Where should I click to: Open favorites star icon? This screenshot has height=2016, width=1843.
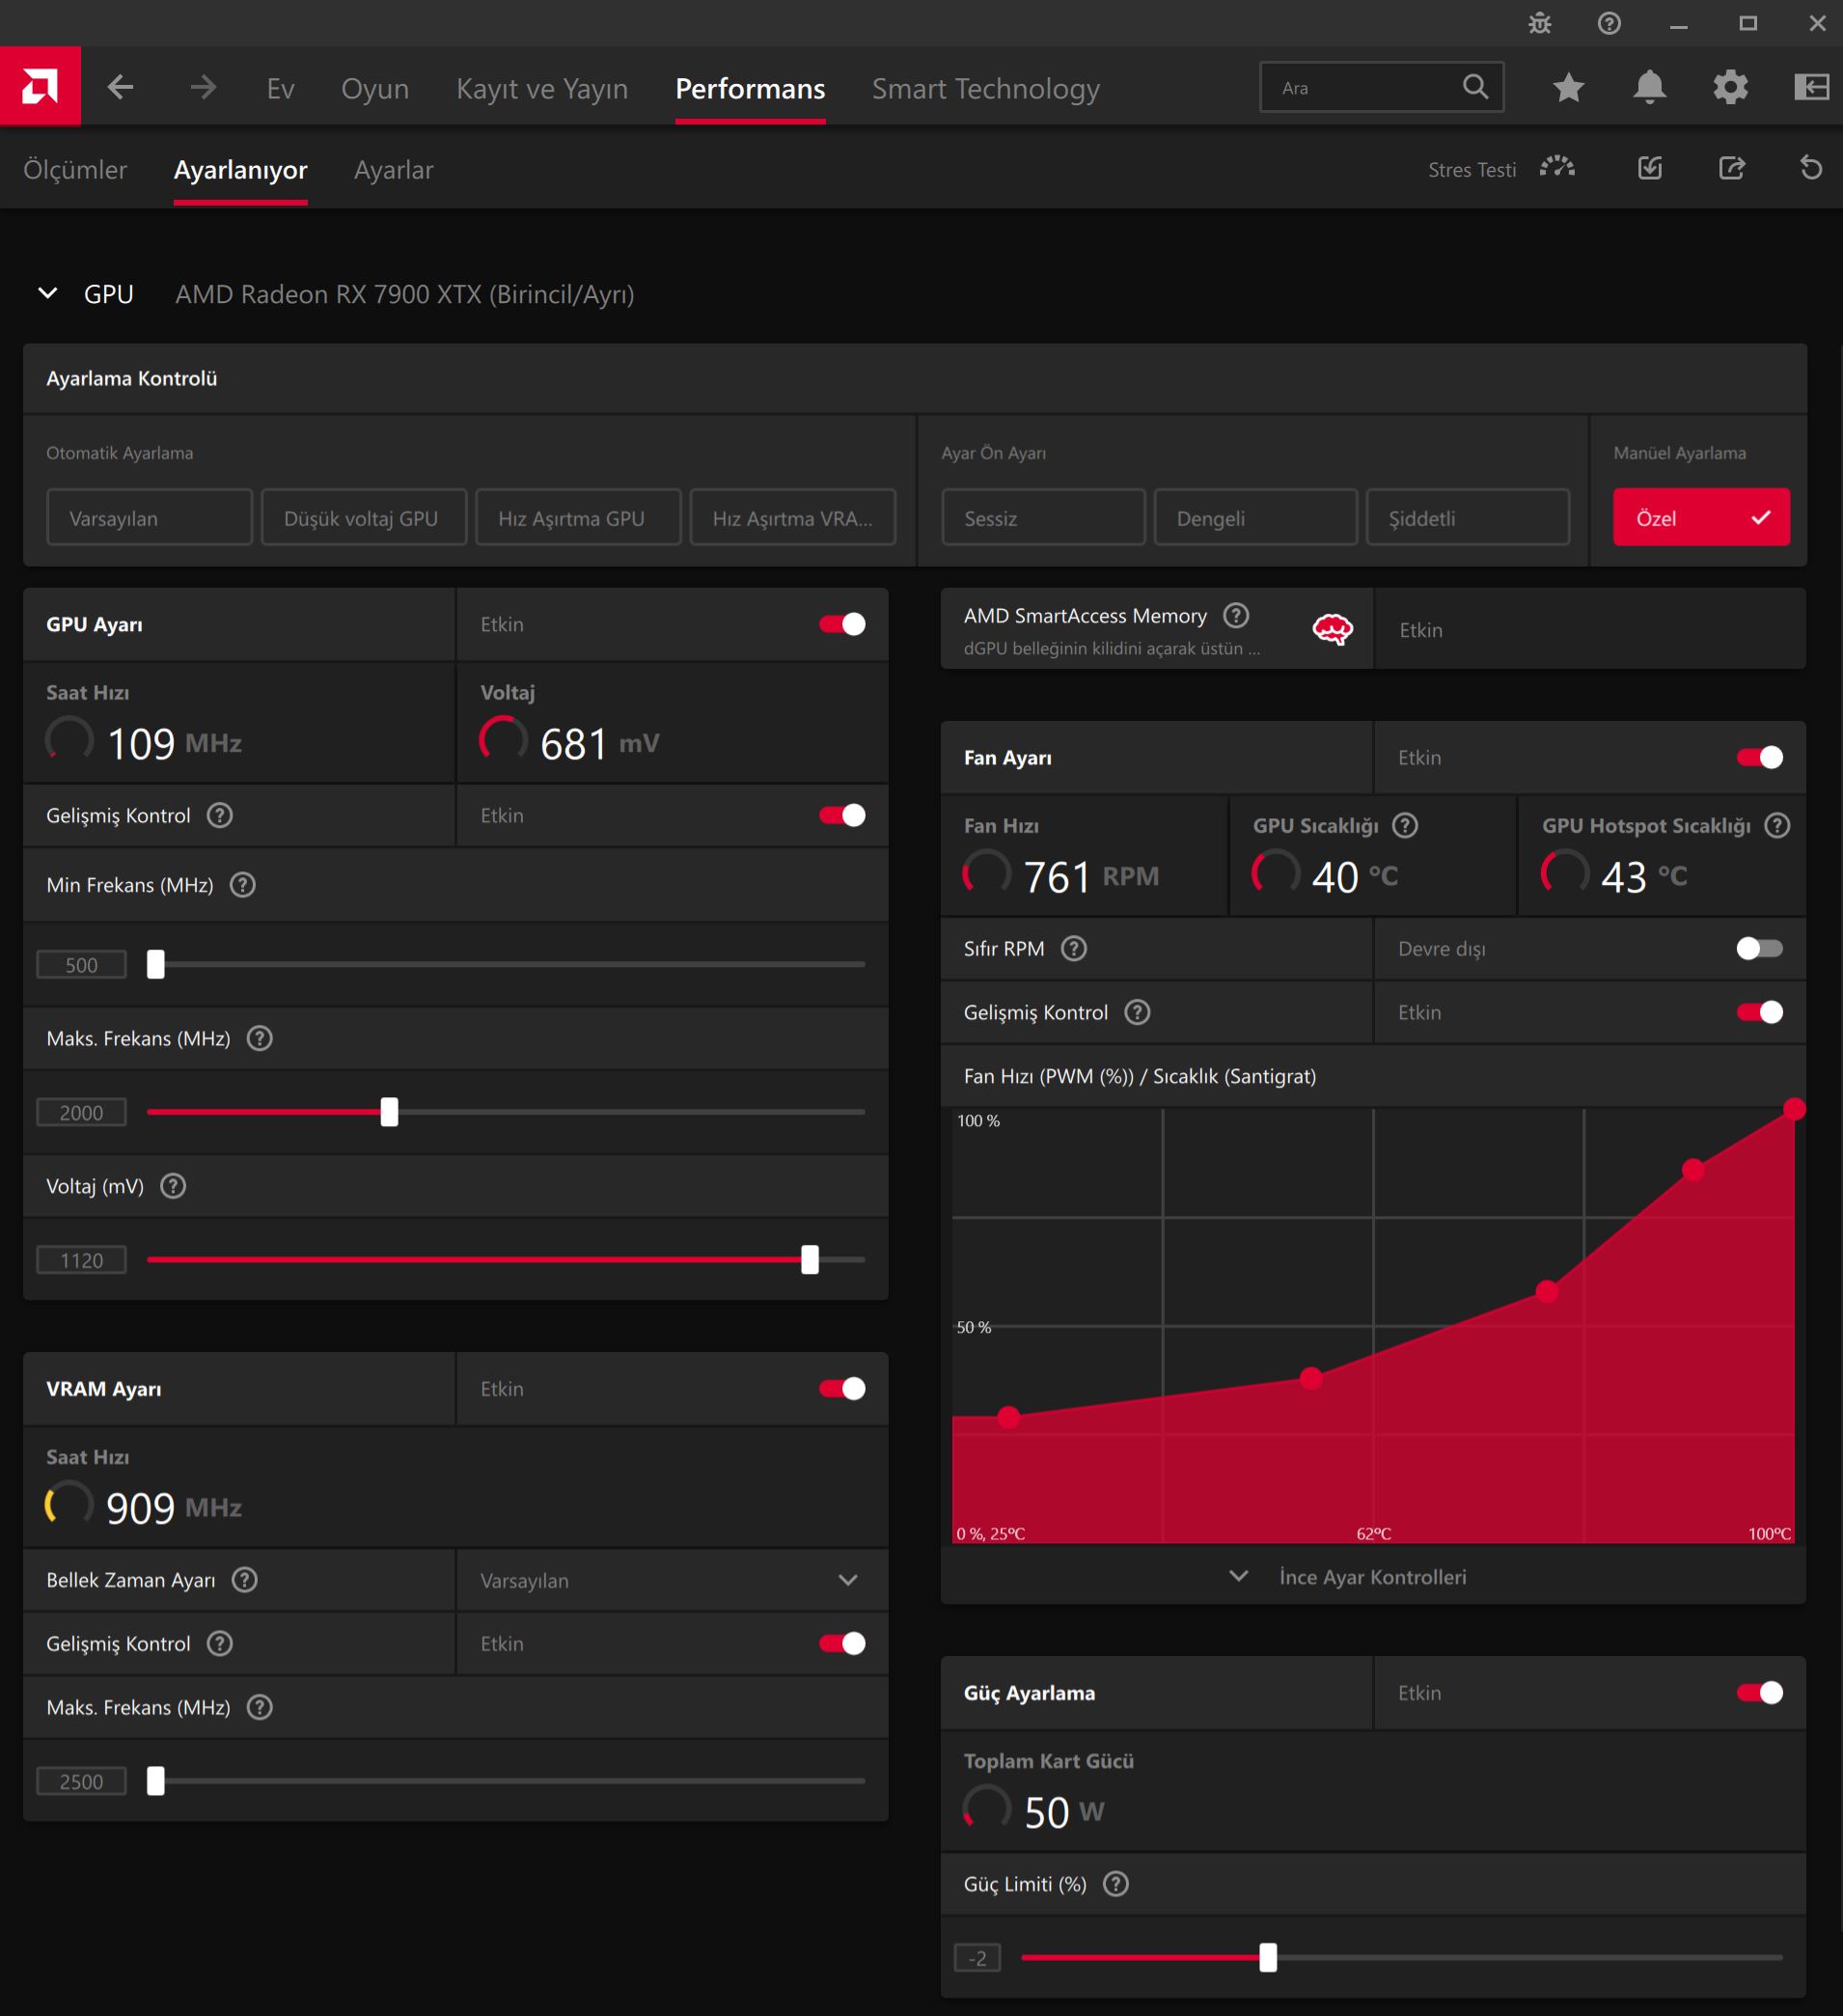[1568, 88]
